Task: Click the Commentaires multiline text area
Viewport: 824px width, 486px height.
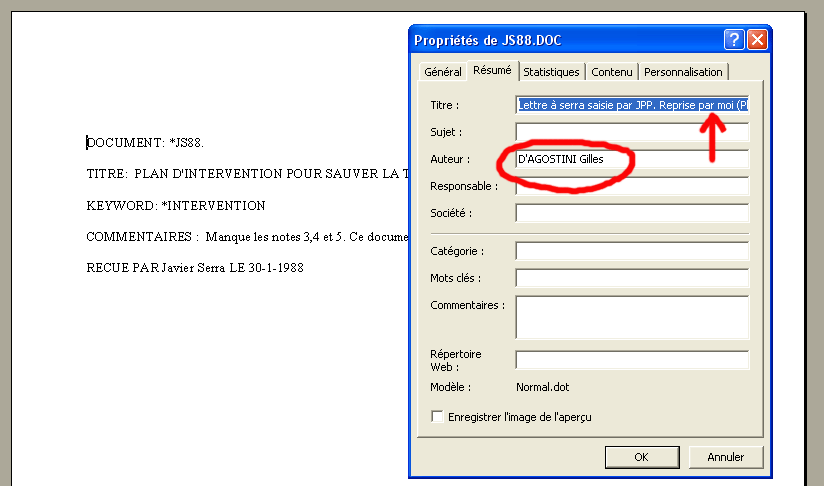Action: point(632,317)
